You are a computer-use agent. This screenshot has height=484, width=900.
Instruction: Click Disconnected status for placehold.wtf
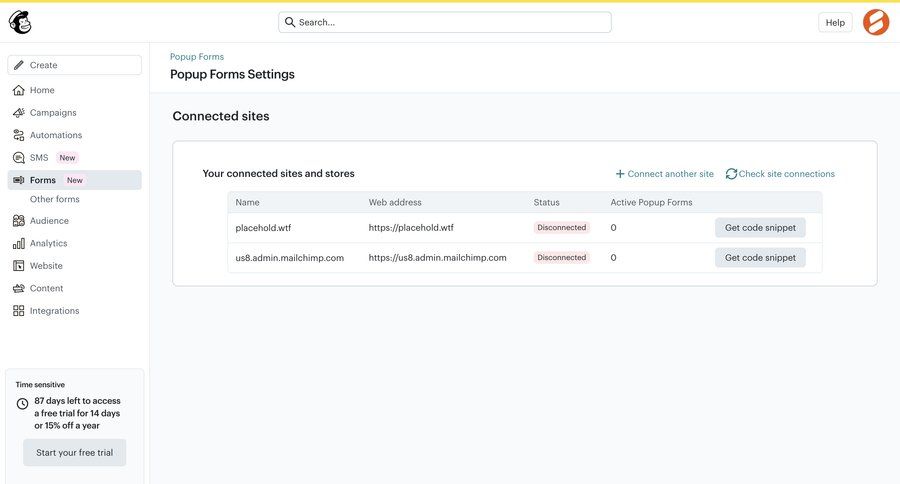tap(561, 227)
